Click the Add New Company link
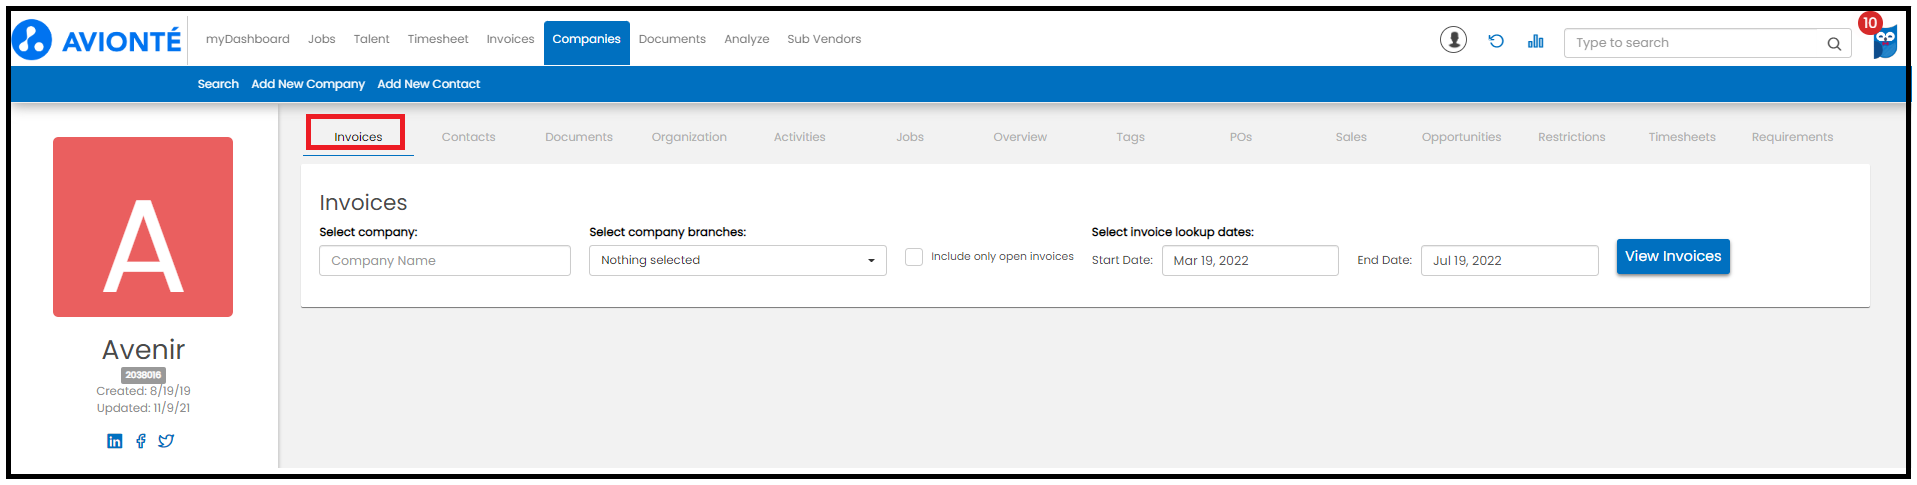The image size is (1917, 485). 308,84
